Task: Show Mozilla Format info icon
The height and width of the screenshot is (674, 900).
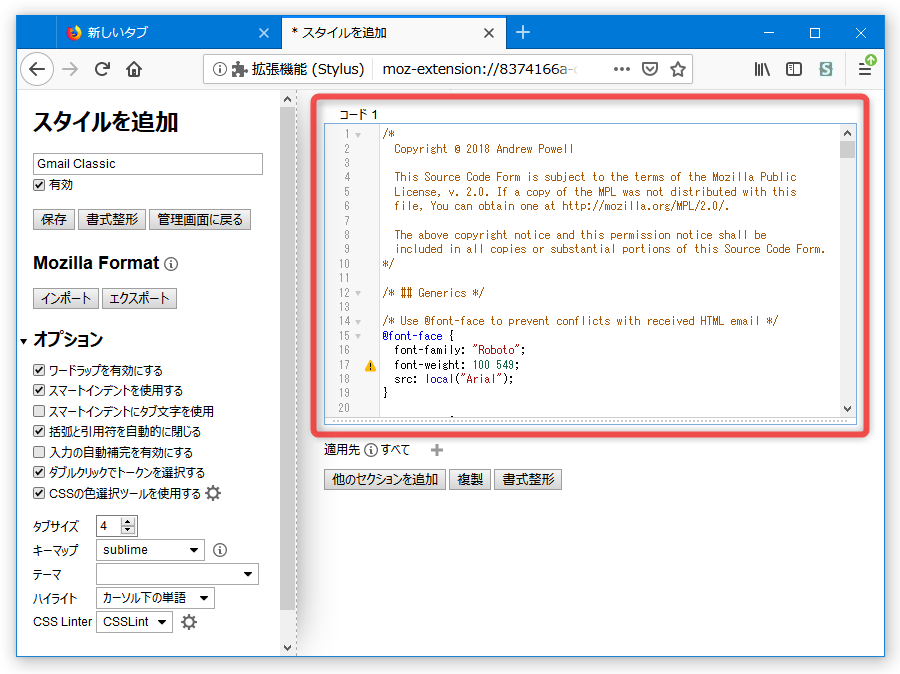Action: click(171, 264)
